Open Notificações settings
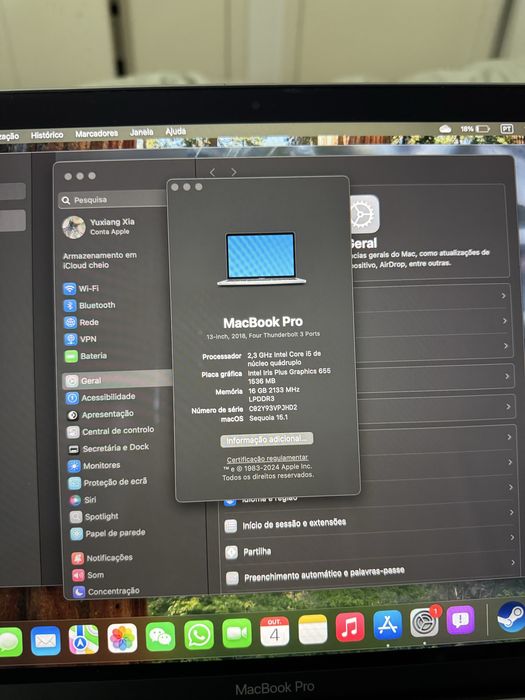The image size is (525, 700). pos(102,558)
